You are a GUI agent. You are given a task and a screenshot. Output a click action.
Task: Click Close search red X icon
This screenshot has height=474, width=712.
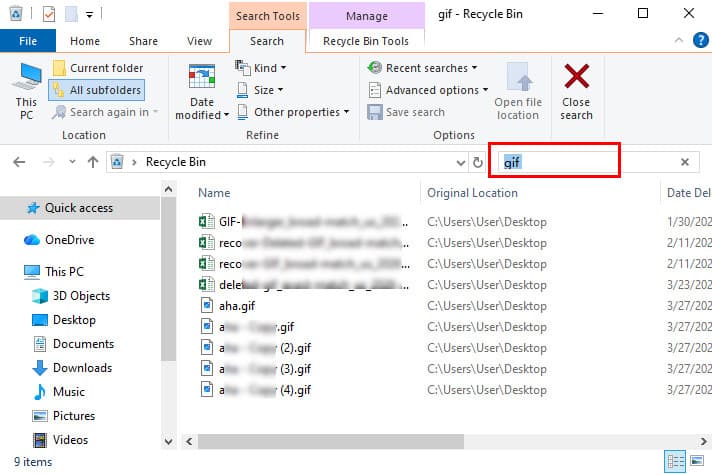point(576,76)
